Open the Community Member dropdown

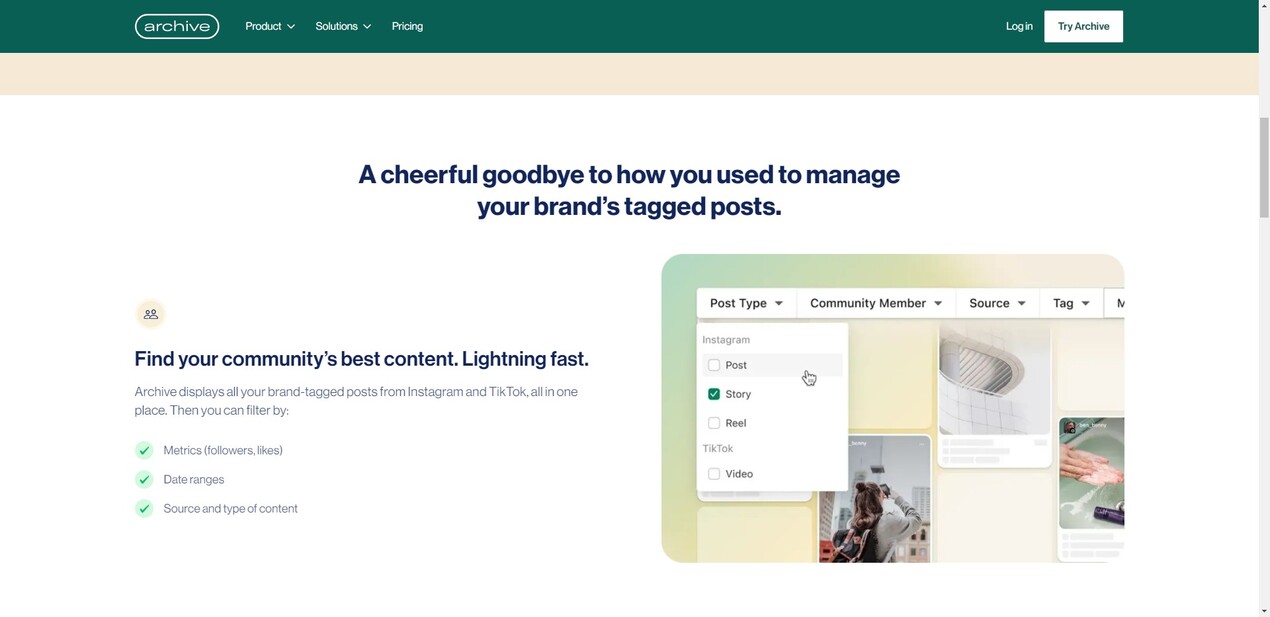click(x=875, y=303)
